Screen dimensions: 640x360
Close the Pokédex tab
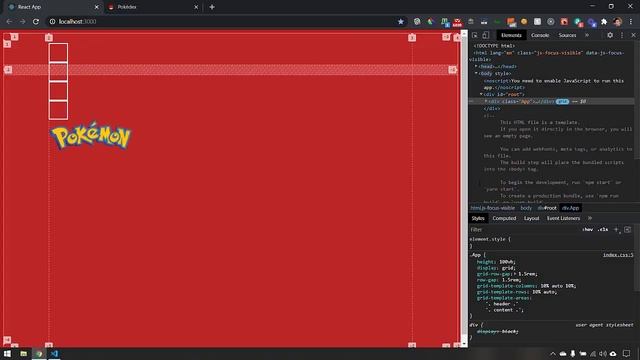pyautogui.click(x=196, y=7)
